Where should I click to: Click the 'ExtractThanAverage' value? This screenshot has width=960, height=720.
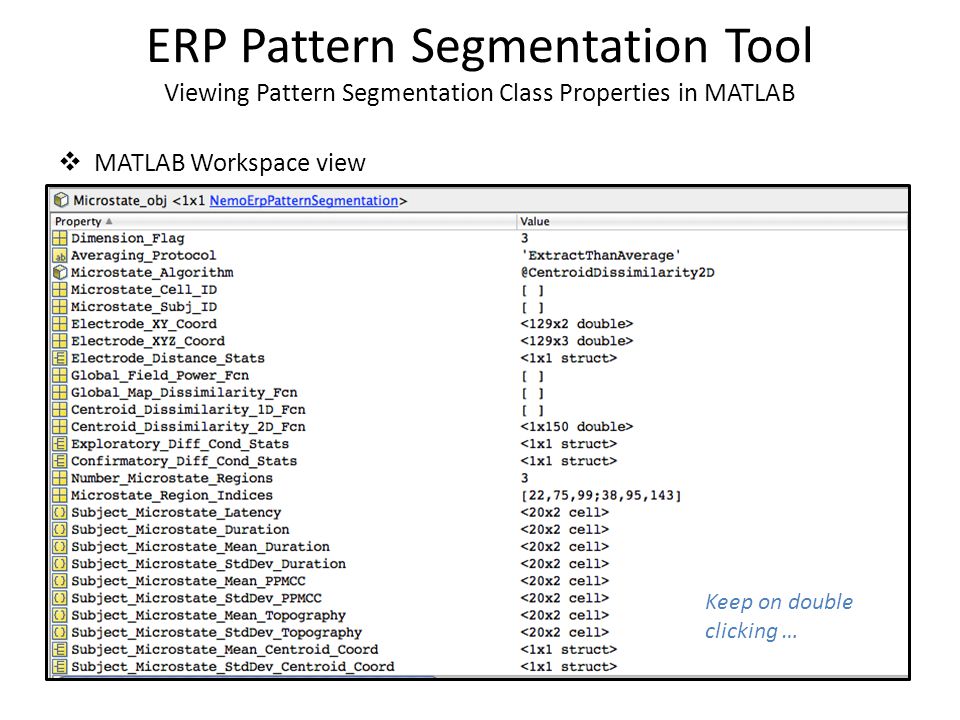[x=601, y=255]
